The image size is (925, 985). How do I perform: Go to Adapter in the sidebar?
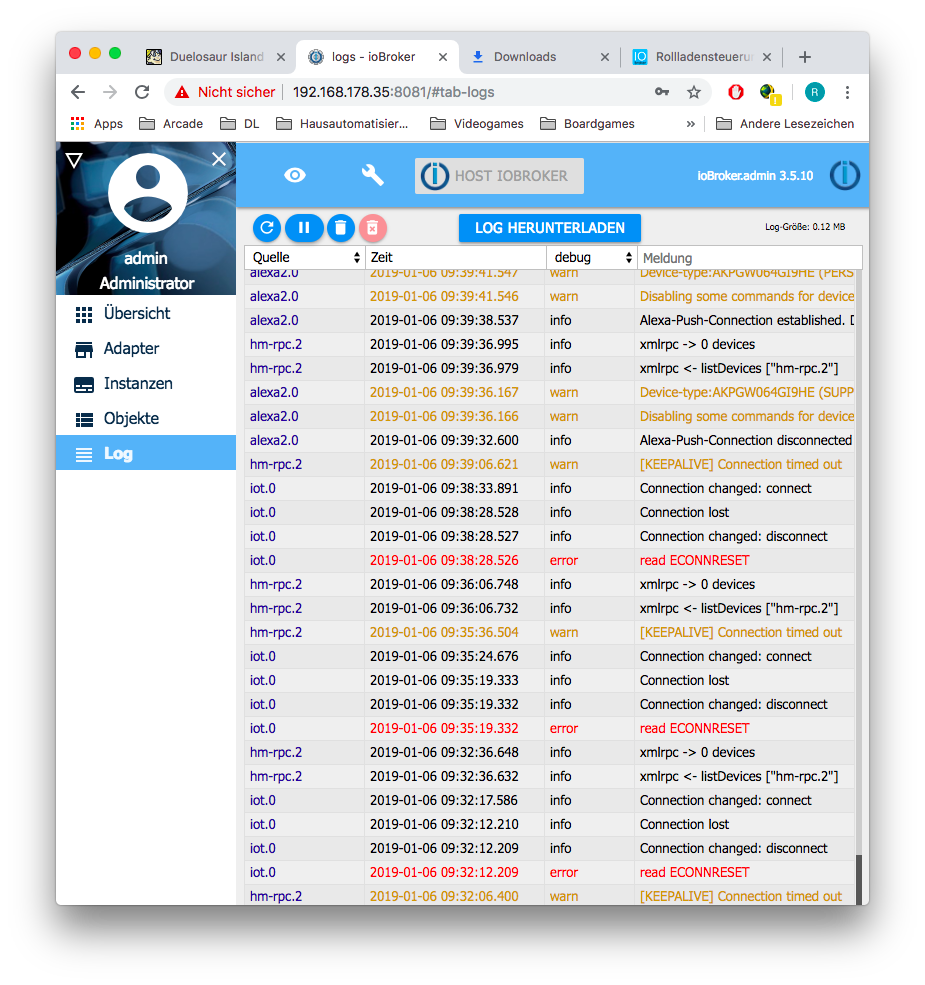(x=146, y=349)
